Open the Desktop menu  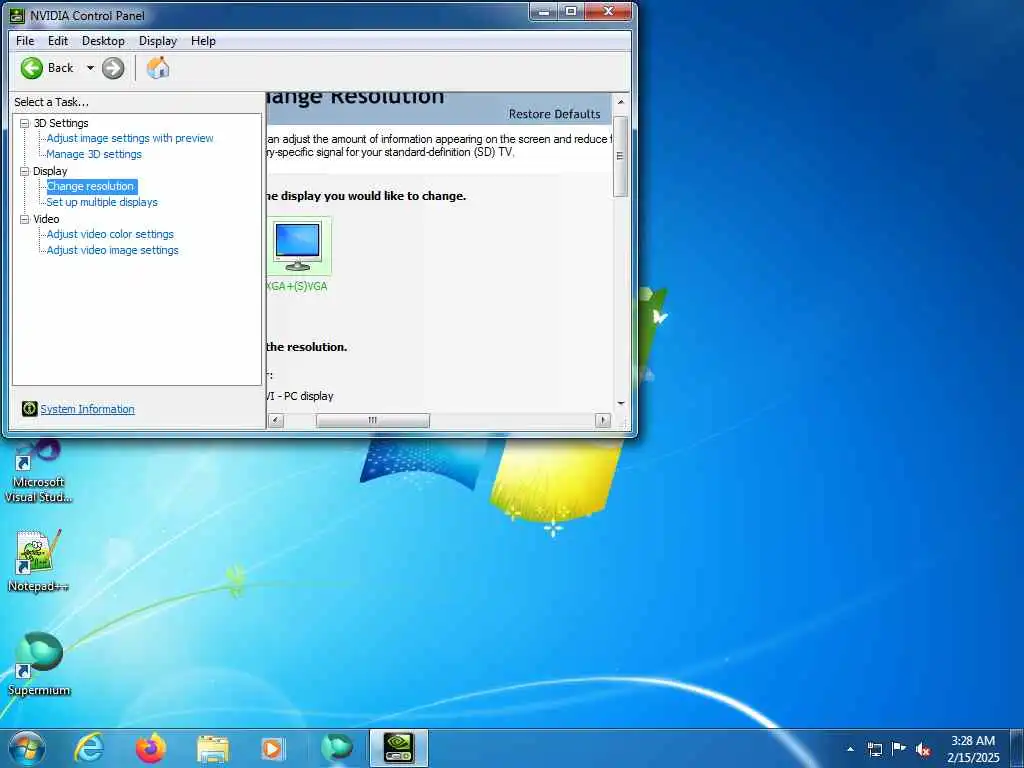point(103,40)
